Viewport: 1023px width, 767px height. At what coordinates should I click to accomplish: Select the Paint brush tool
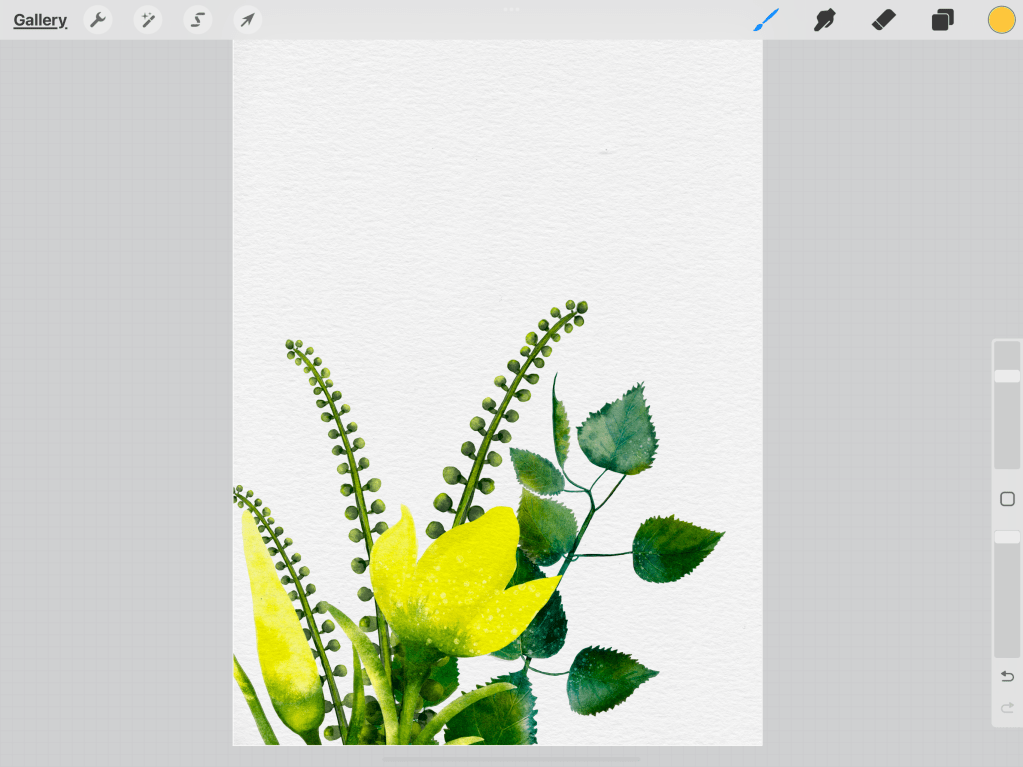[766, 20]
